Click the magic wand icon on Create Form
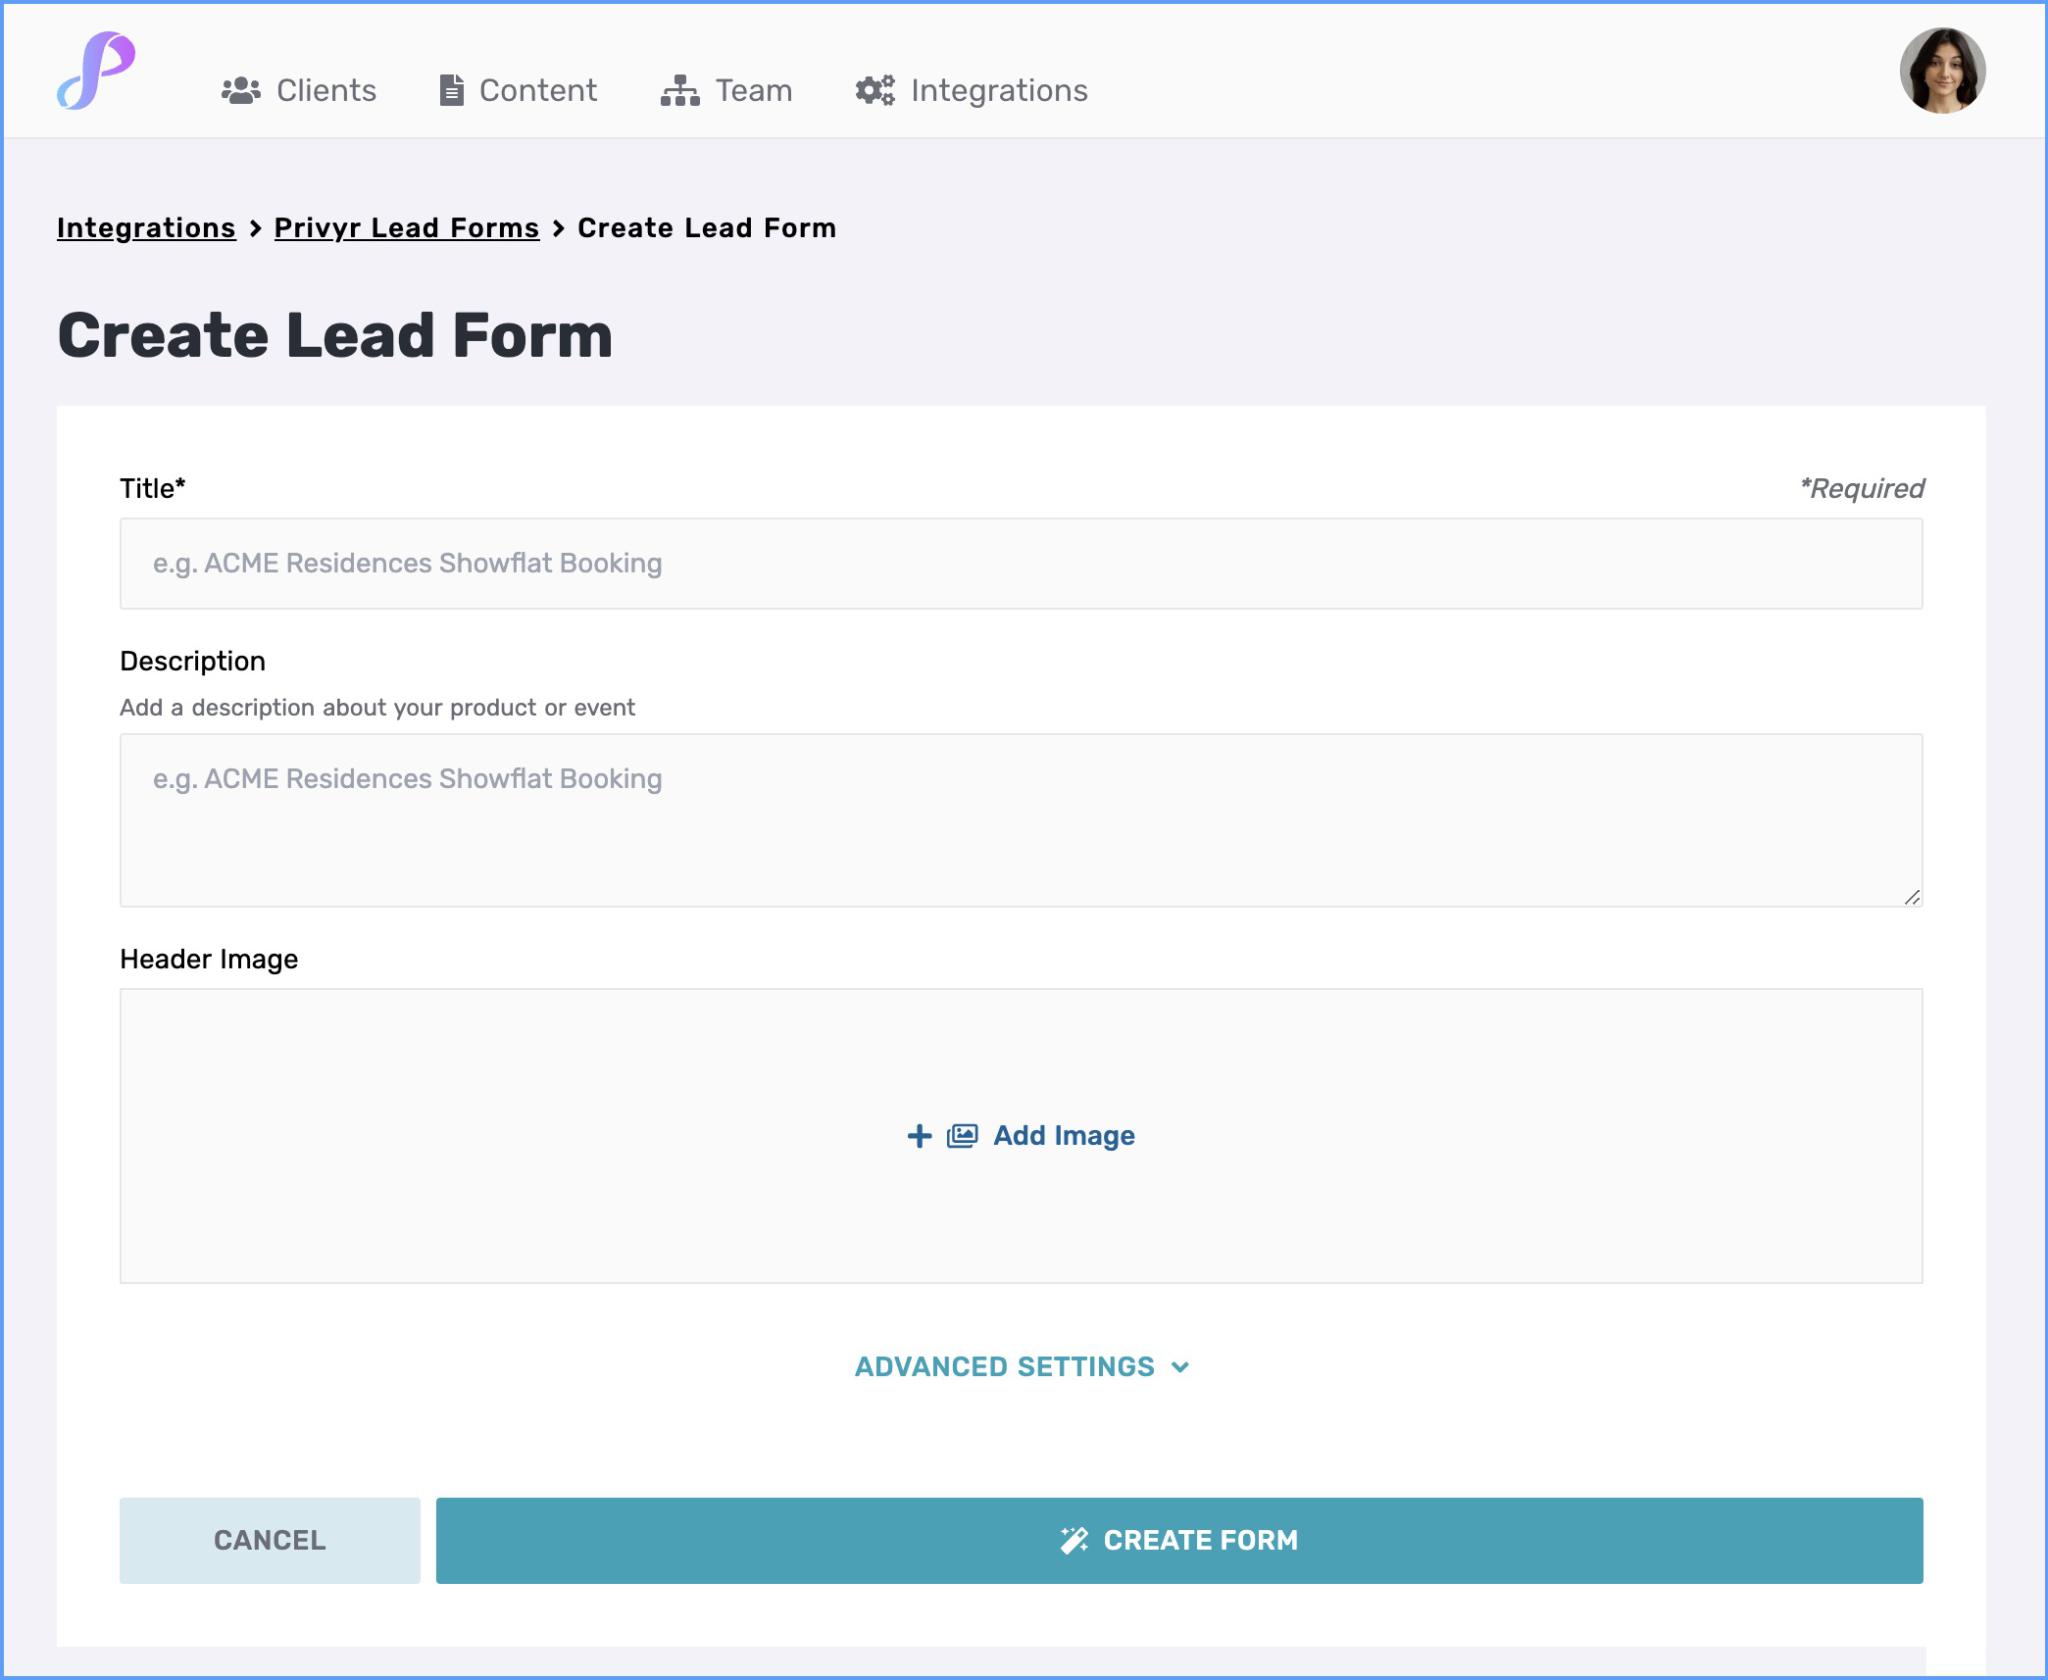The height and width of the screenshot is (1680, 2048). [x=1074, y=1540]
